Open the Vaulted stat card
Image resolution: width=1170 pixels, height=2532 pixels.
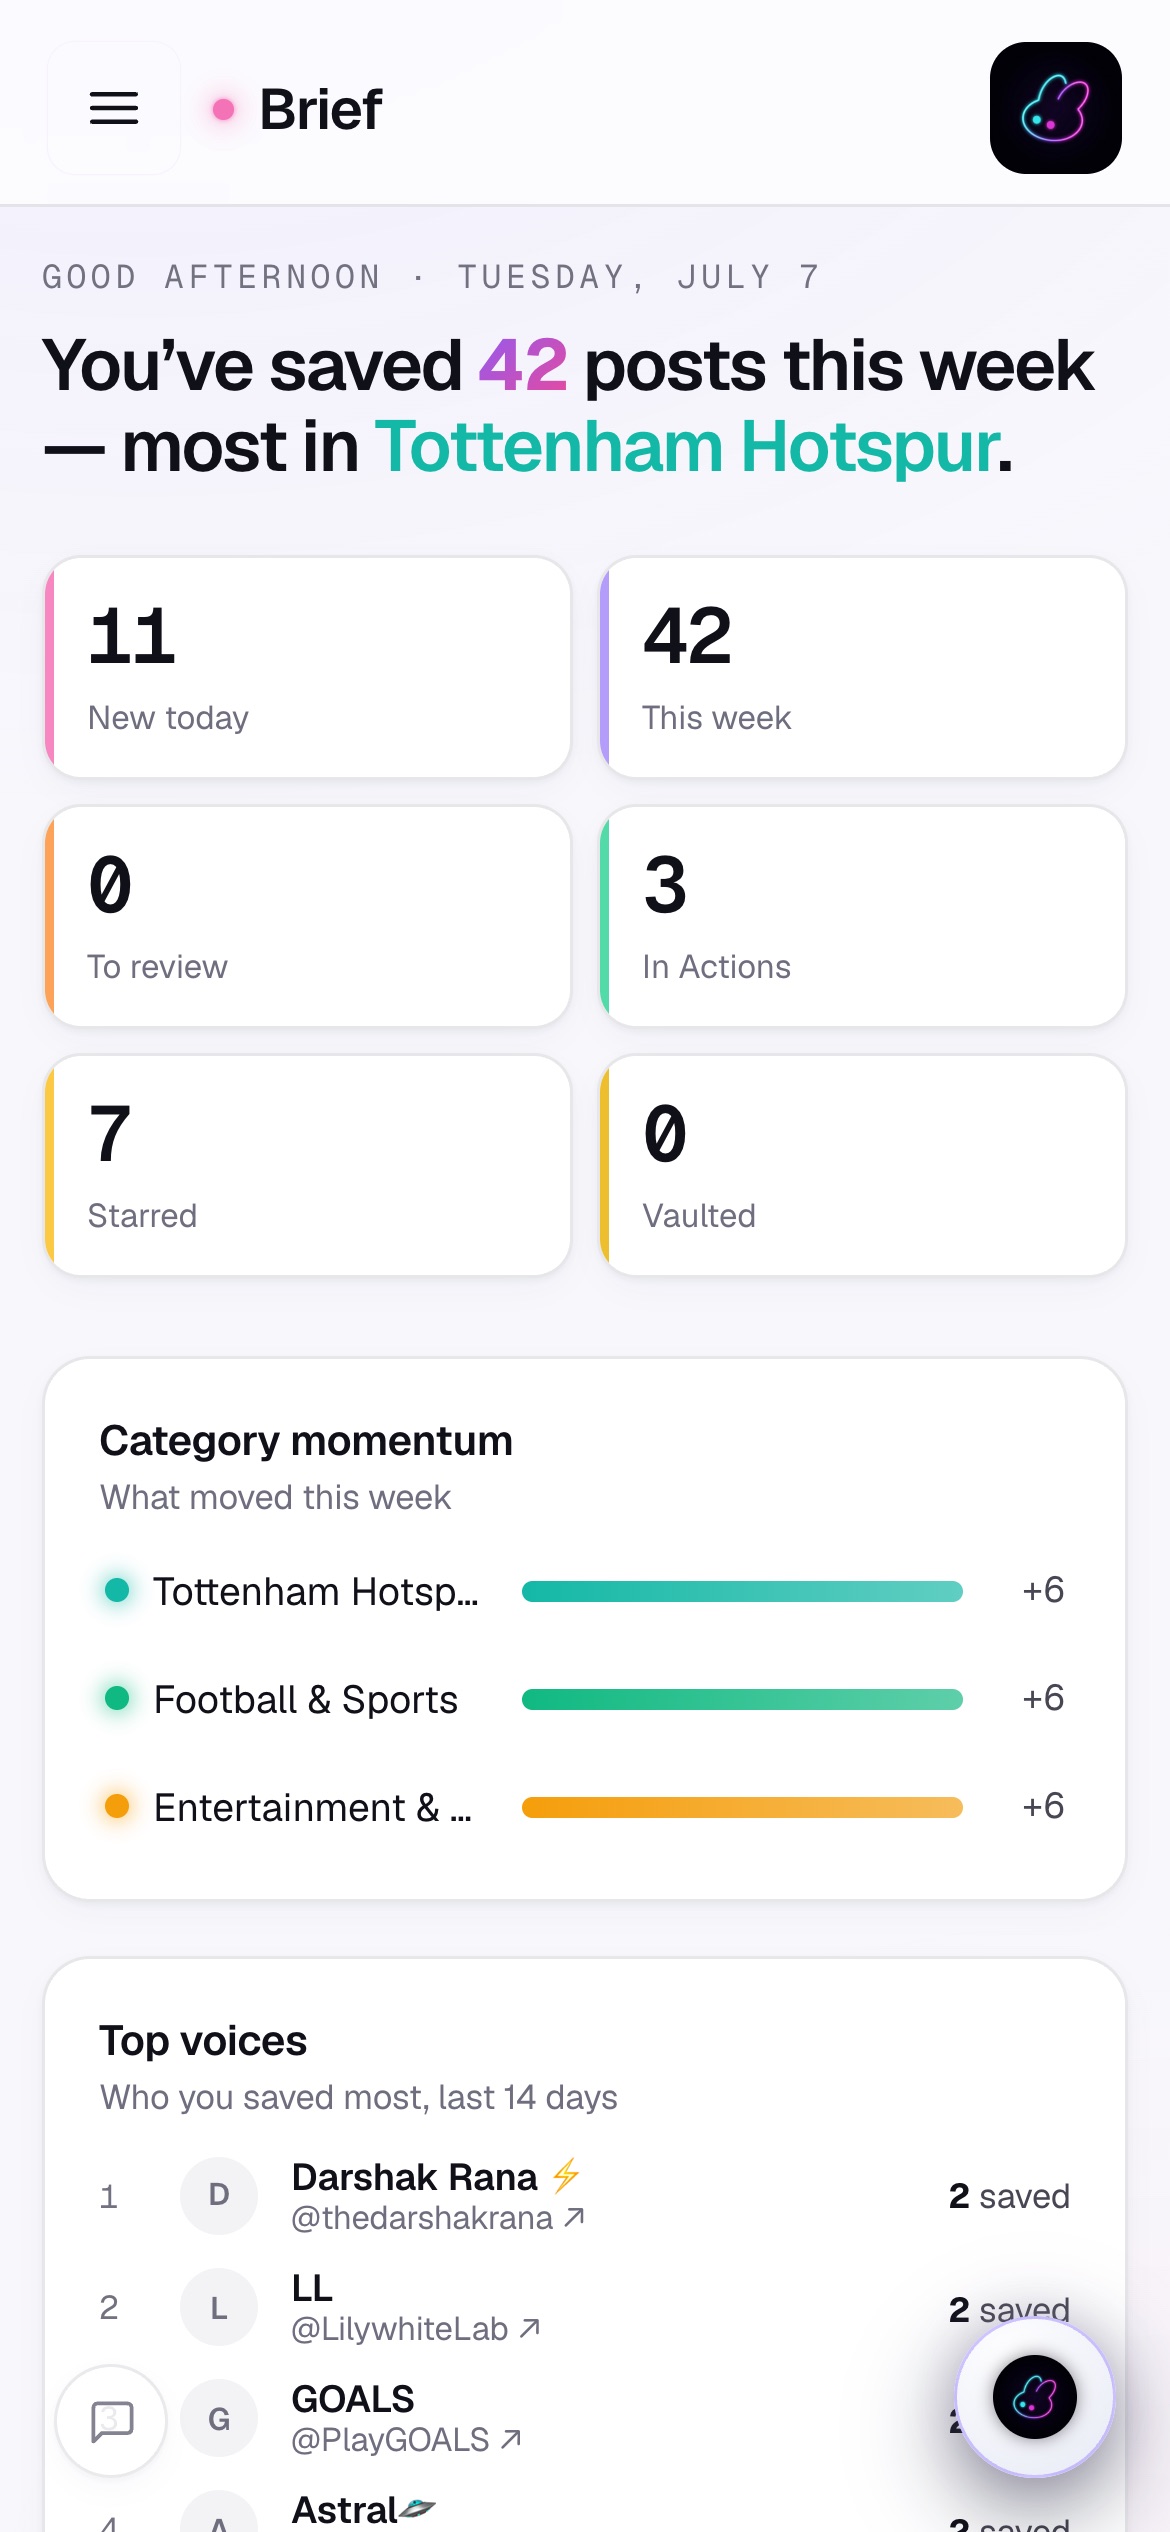point(863,1165)
